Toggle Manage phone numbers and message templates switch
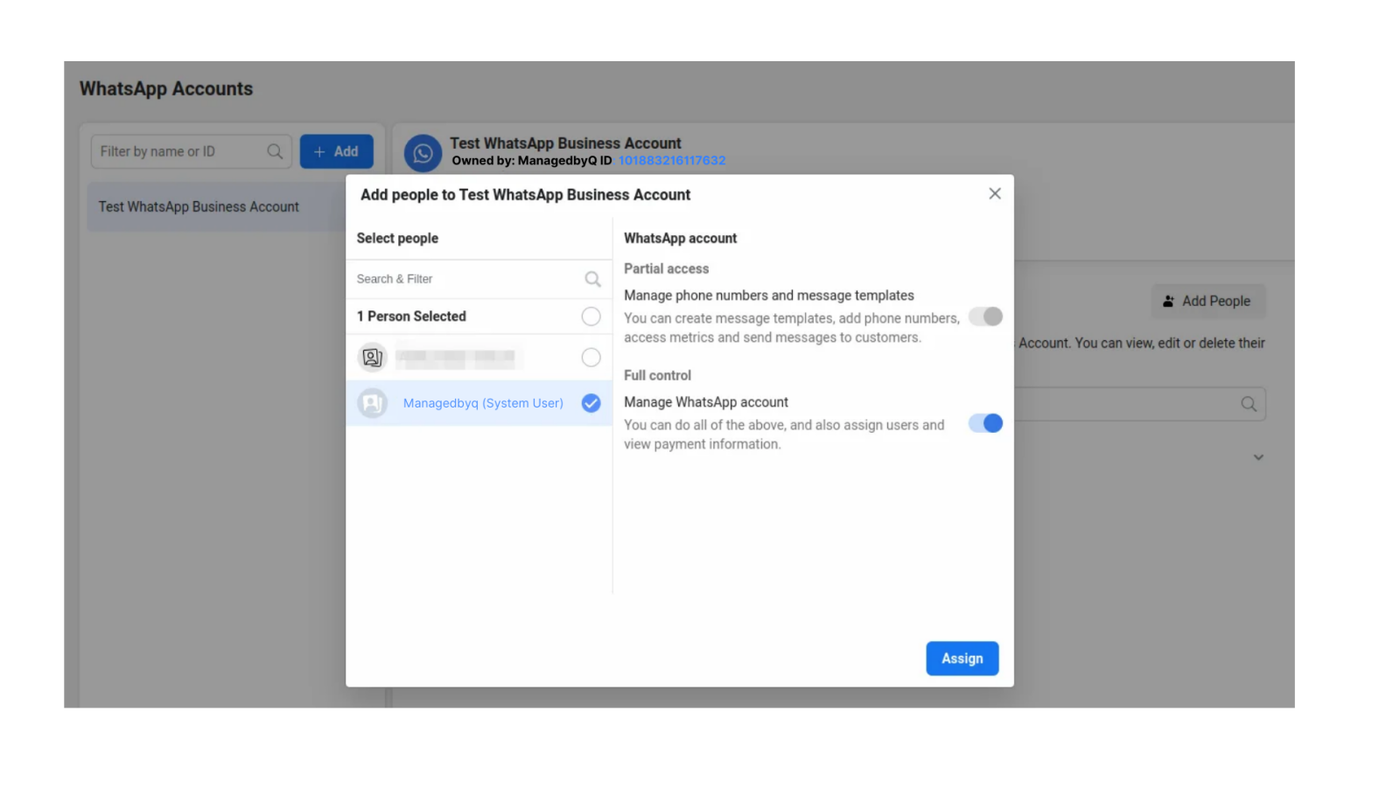 pos(985,316)
